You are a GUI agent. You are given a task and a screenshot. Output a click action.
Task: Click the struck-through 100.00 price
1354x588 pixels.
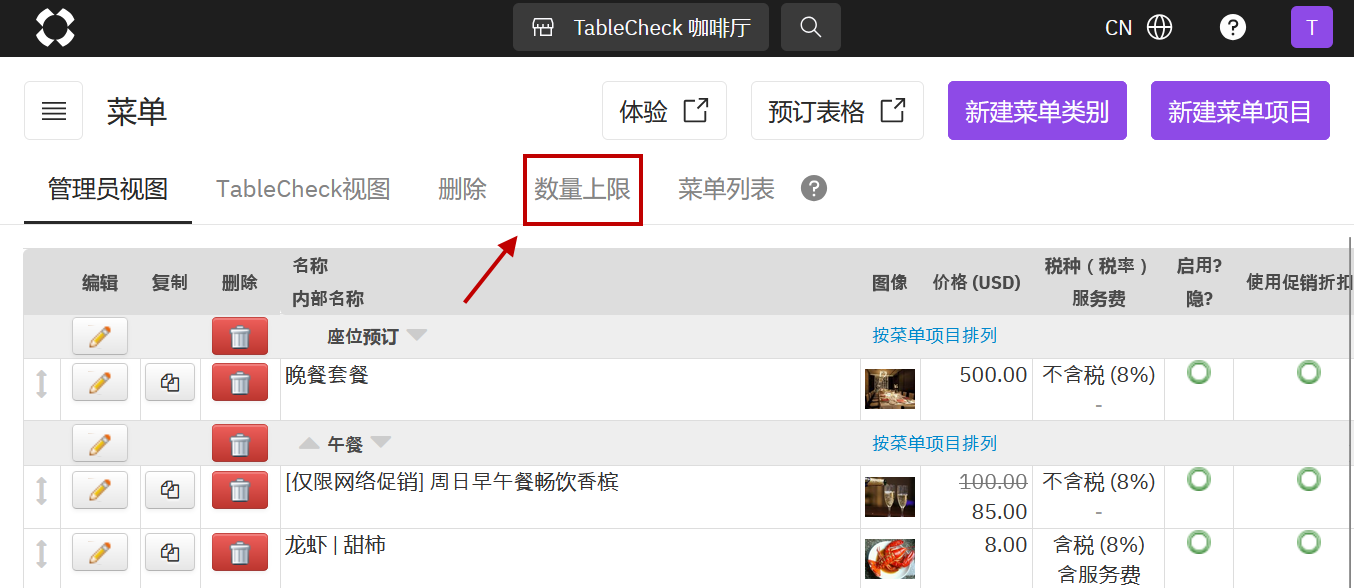tap(993, 482)
